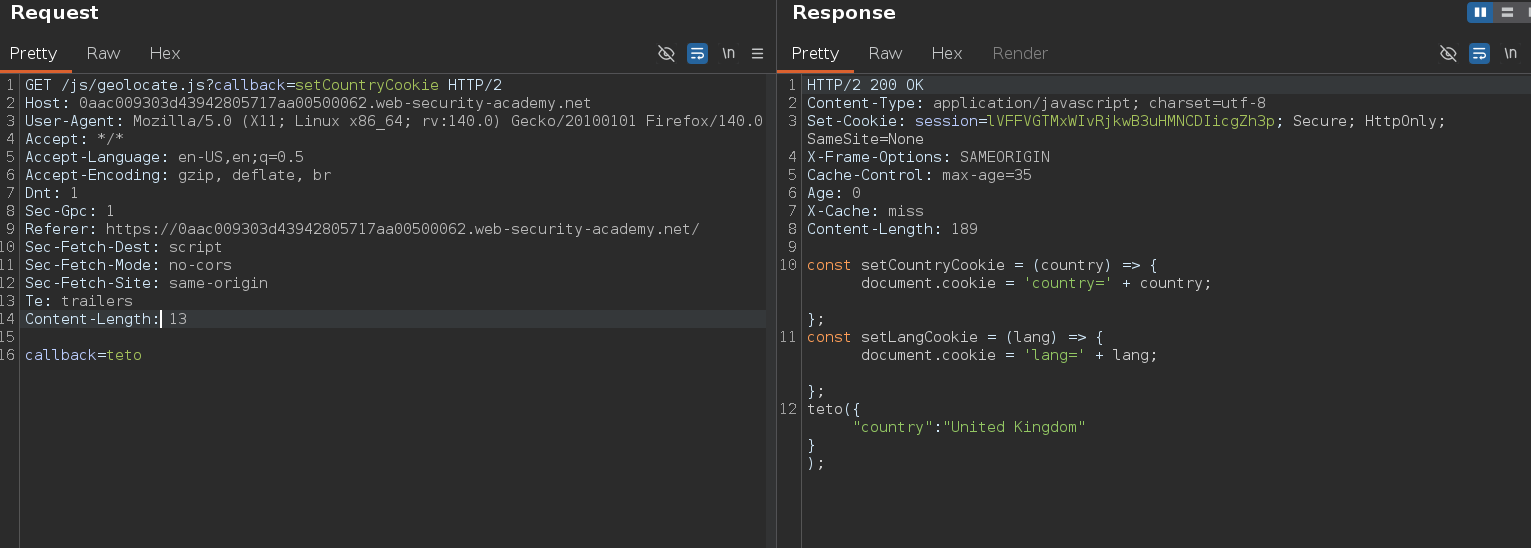
Task: Click the SameSite=None cookie attribute line
Action: 865,139
